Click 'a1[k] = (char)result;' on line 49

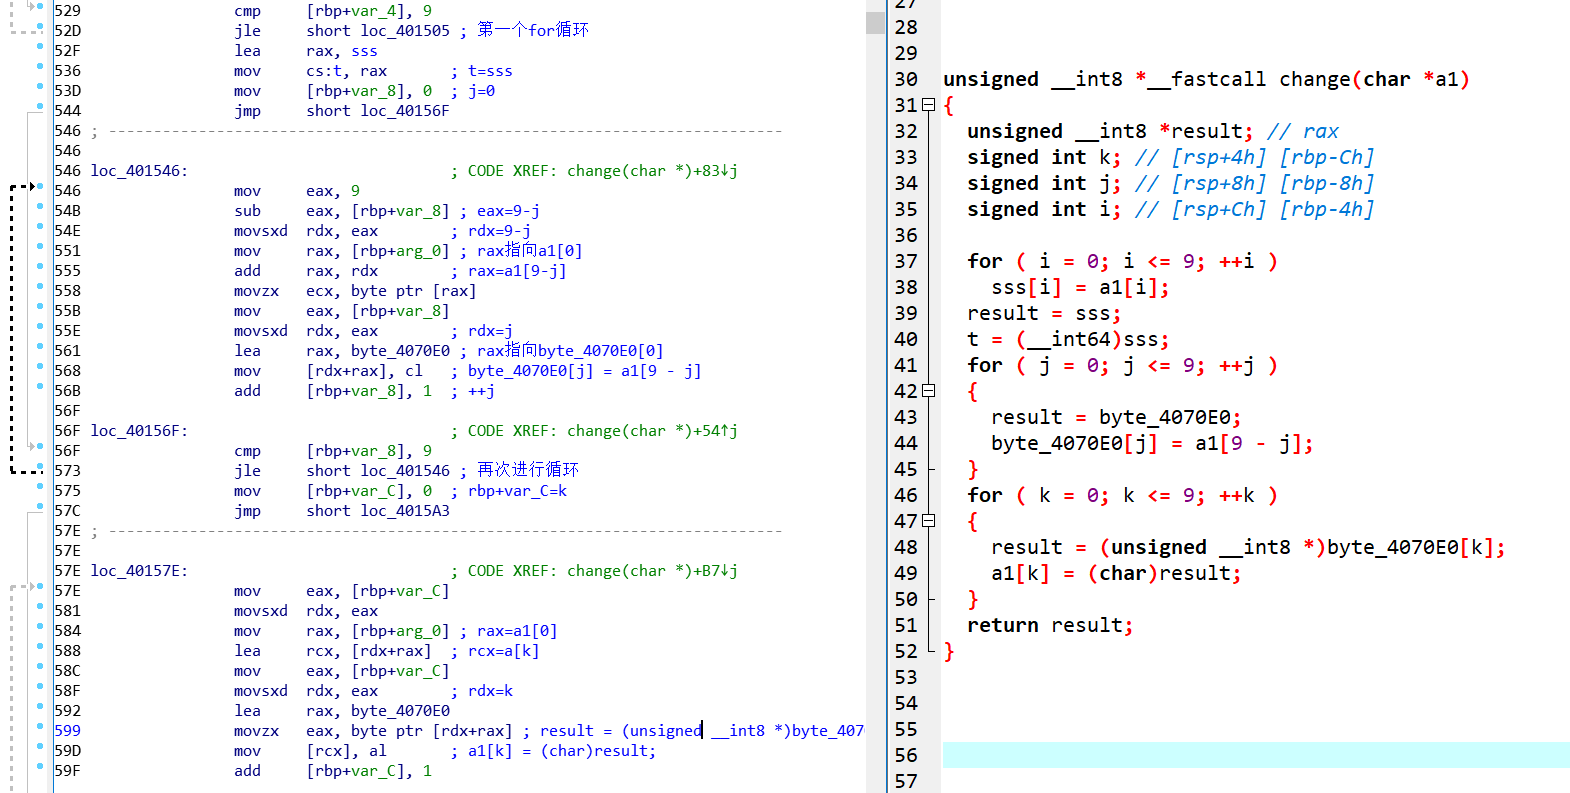[x=1116, y=573]
